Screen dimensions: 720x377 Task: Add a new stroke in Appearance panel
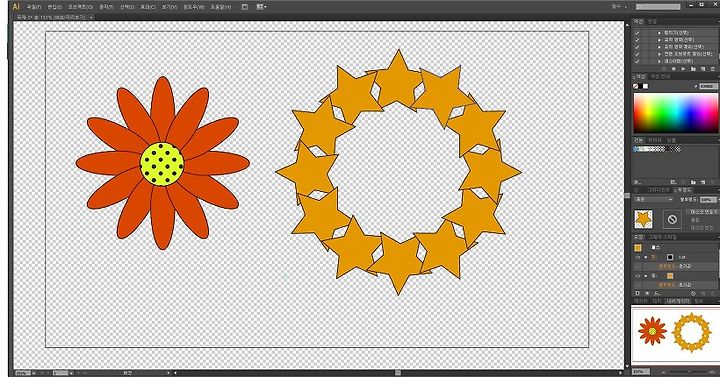coord(637,293)
